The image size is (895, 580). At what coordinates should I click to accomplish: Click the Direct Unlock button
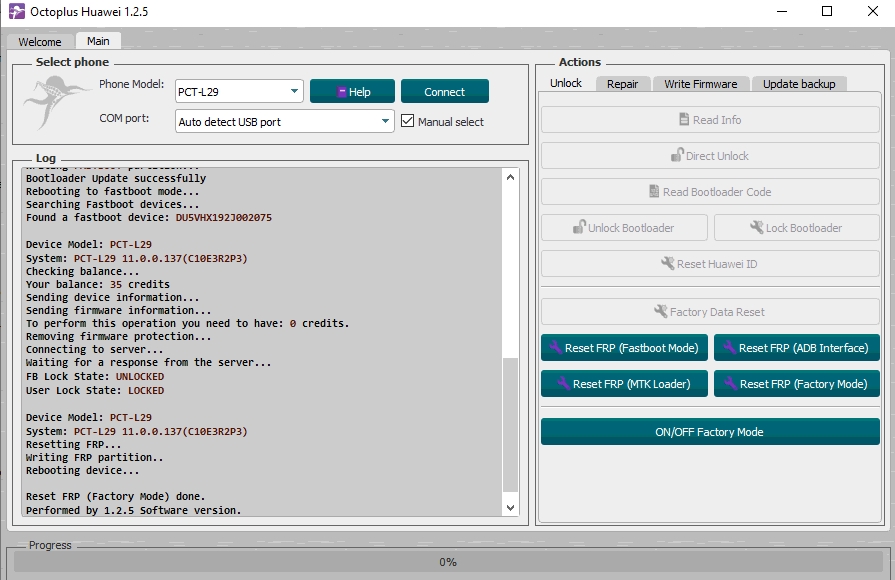coord(710,156)
